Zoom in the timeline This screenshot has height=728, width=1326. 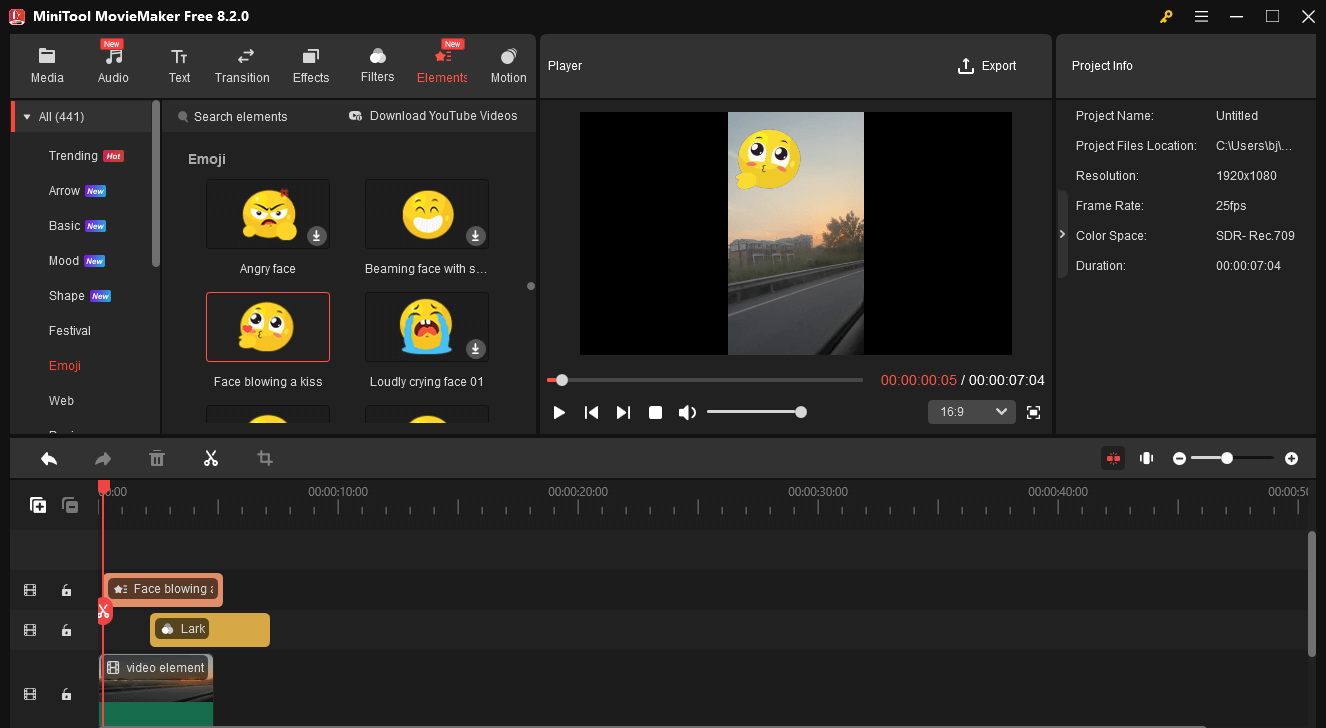[x=1292, y=458]
